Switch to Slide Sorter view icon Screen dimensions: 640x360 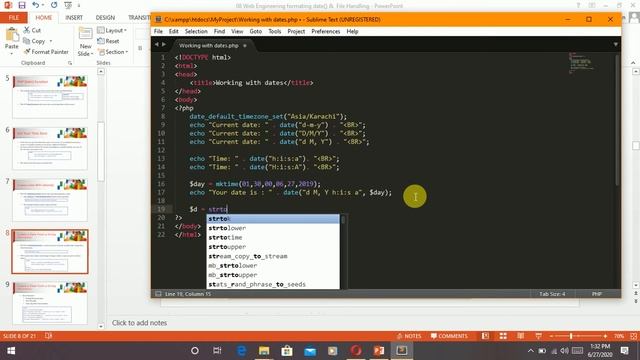503,336
